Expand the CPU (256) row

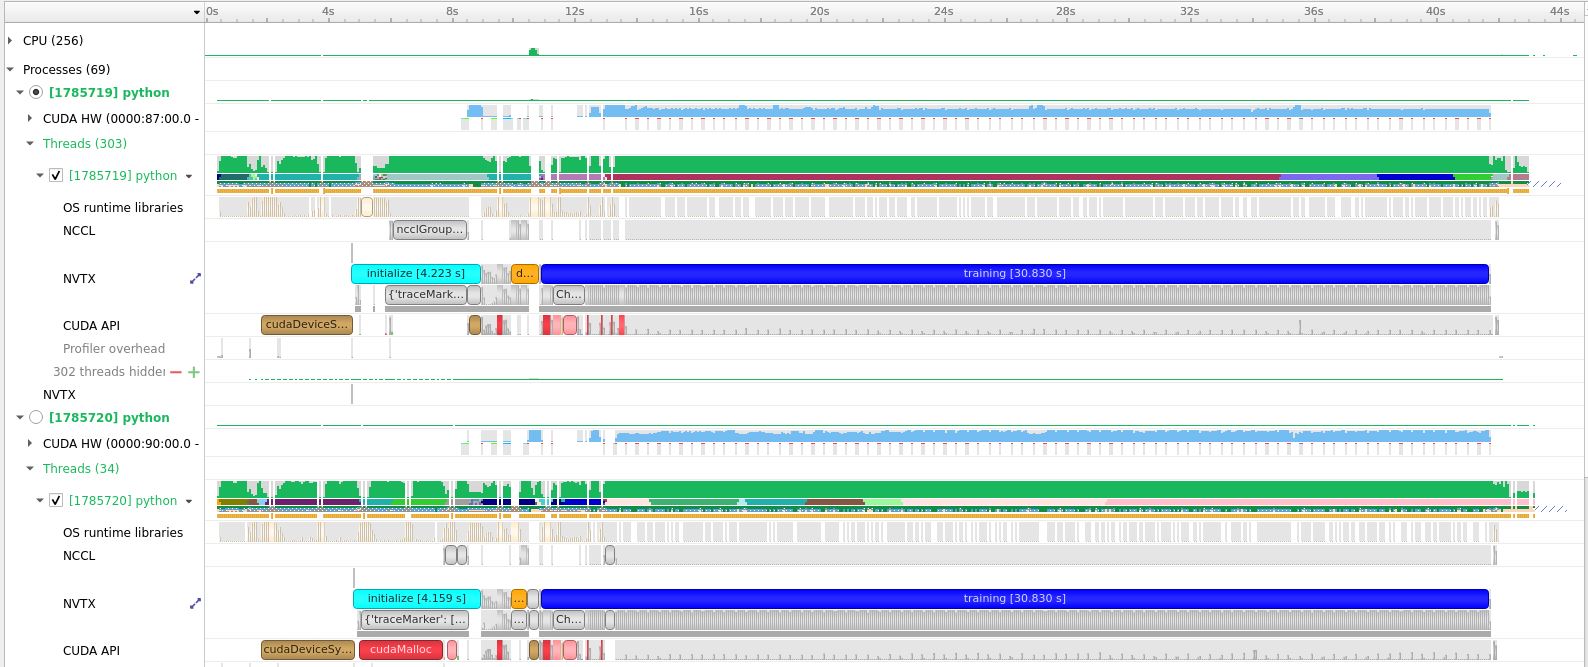click(x=10, y=41)
